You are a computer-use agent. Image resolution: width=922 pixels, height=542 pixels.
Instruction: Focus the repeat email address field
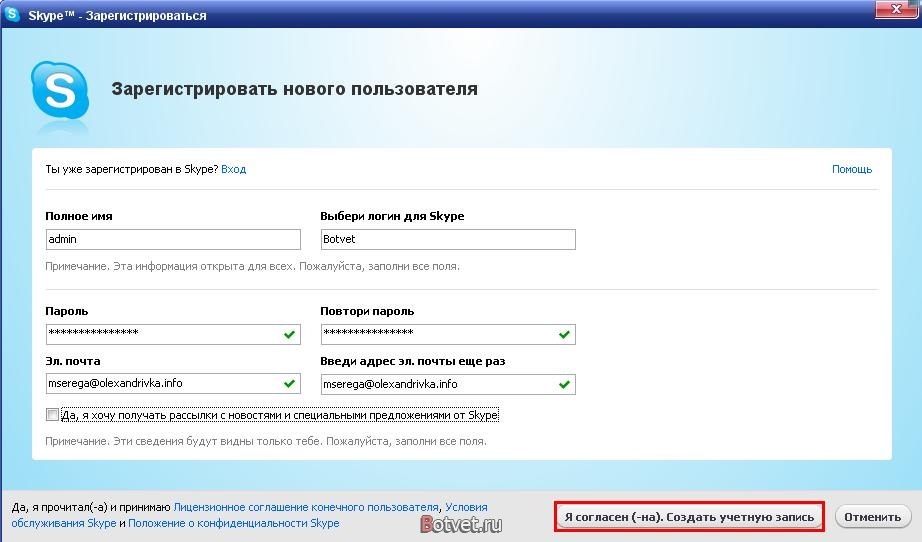[447, 384]
